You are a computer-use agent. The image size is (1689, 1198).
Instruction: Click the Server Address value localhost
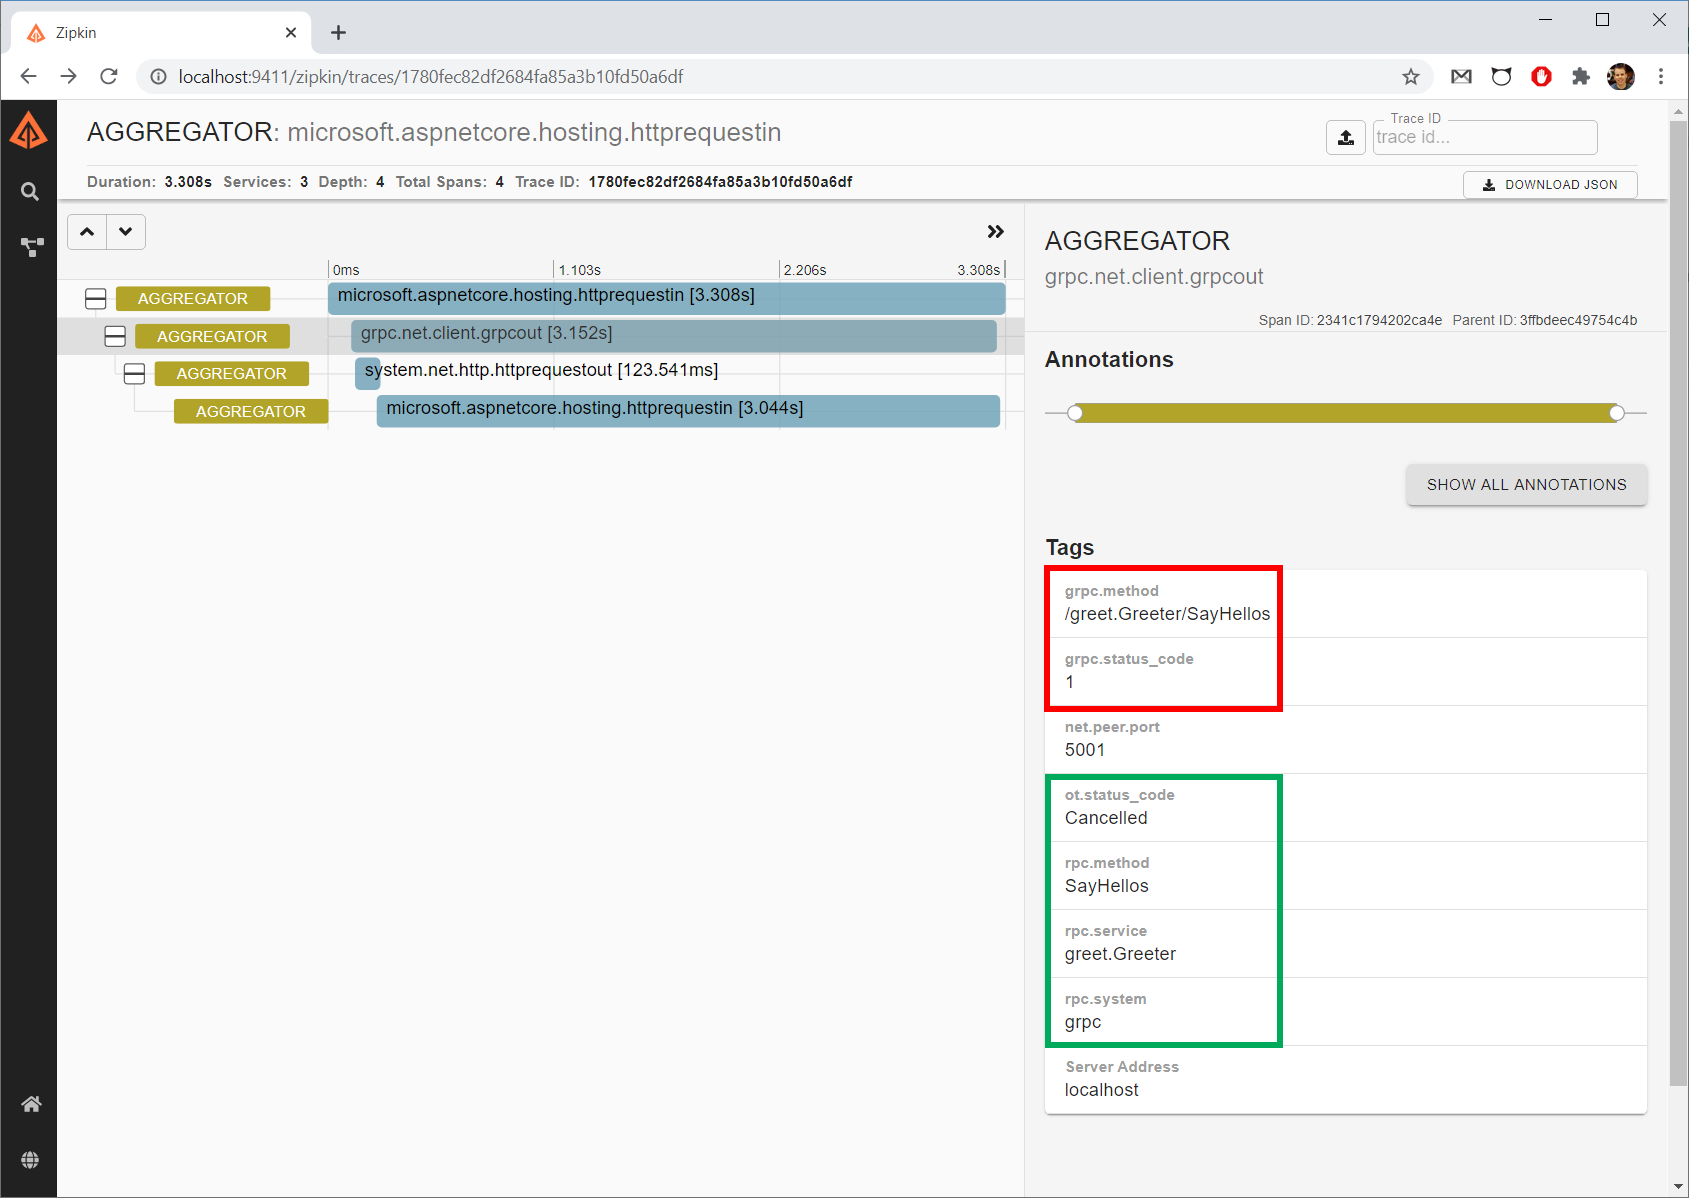1101,1090
